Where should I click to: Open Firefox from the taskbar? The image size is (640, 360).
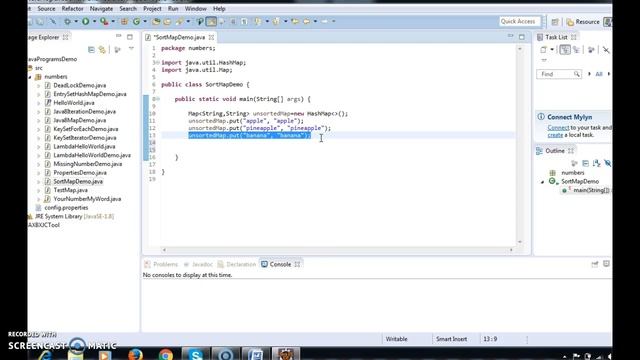(x=135, y=354)
